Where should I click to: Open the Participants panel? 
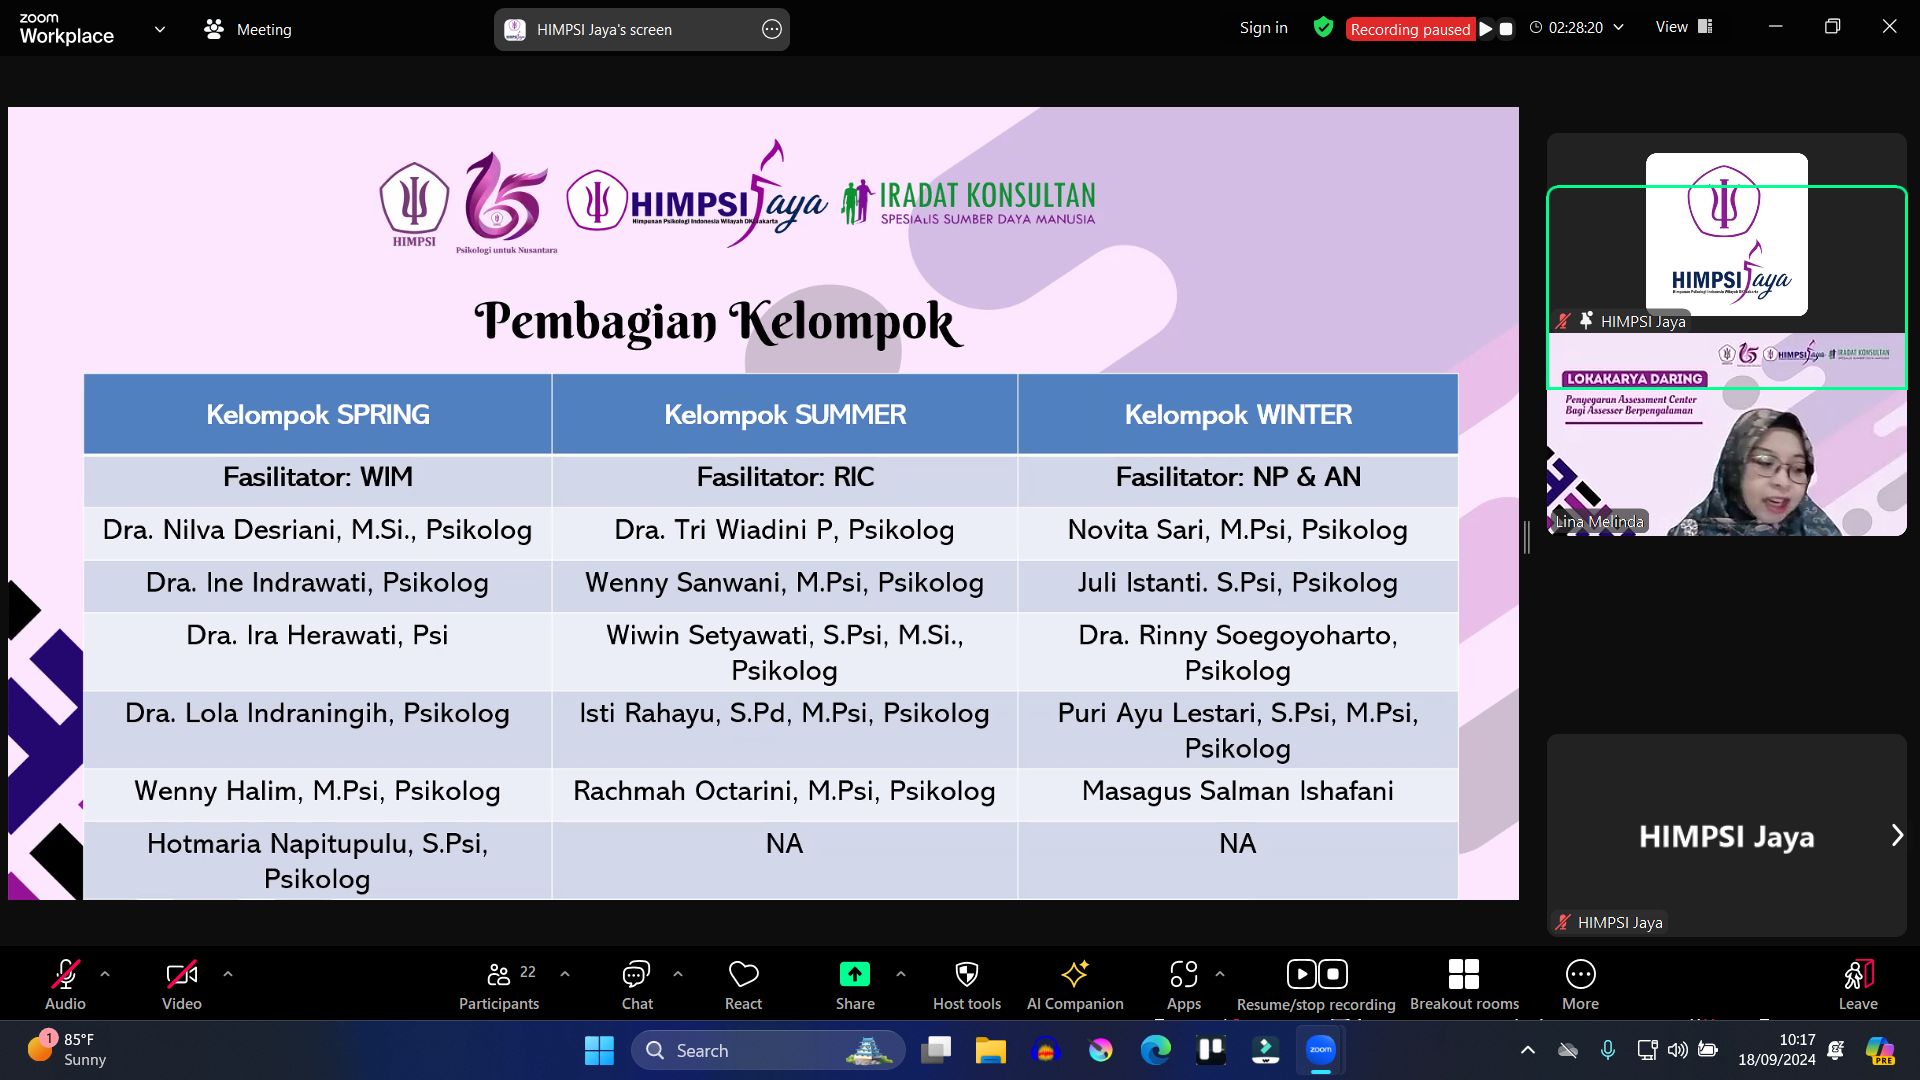coord(499,974)
